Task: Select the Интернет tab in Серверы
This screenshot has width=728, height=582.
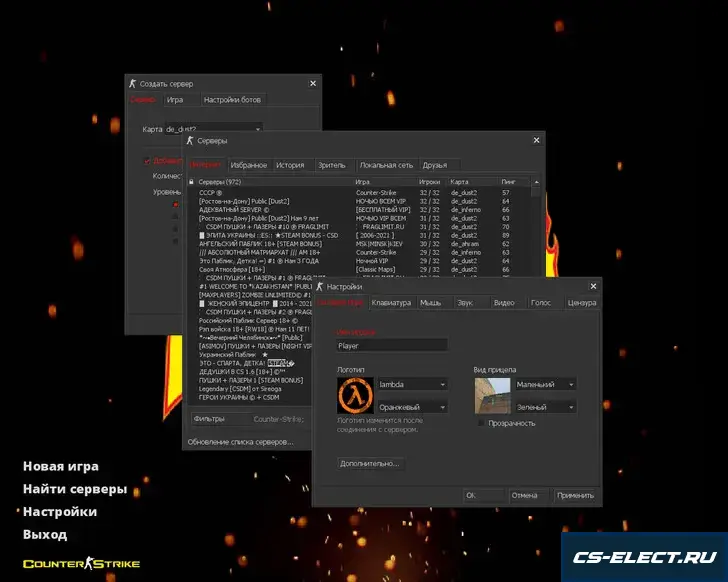Action: click(x=205, y=165)
